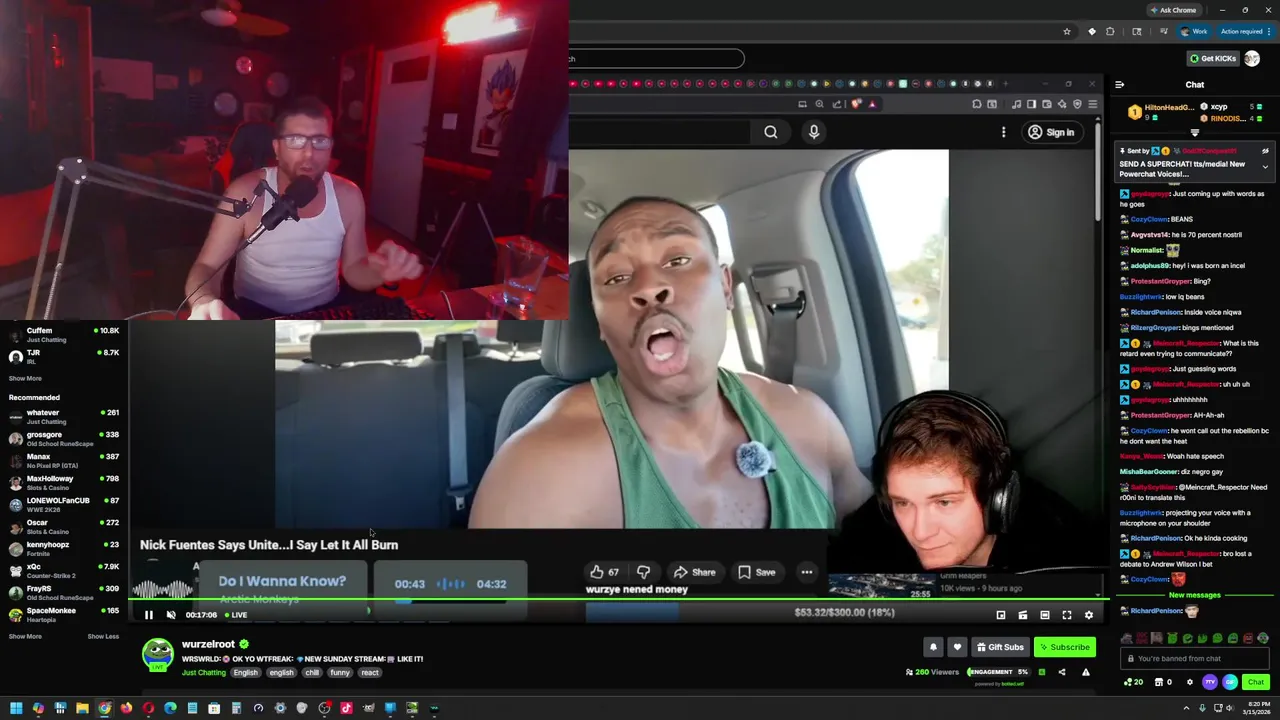The image size is (1280, 720).
Task: Open SpaceMonkee channel in recommended list
Action: coord(64,615)
